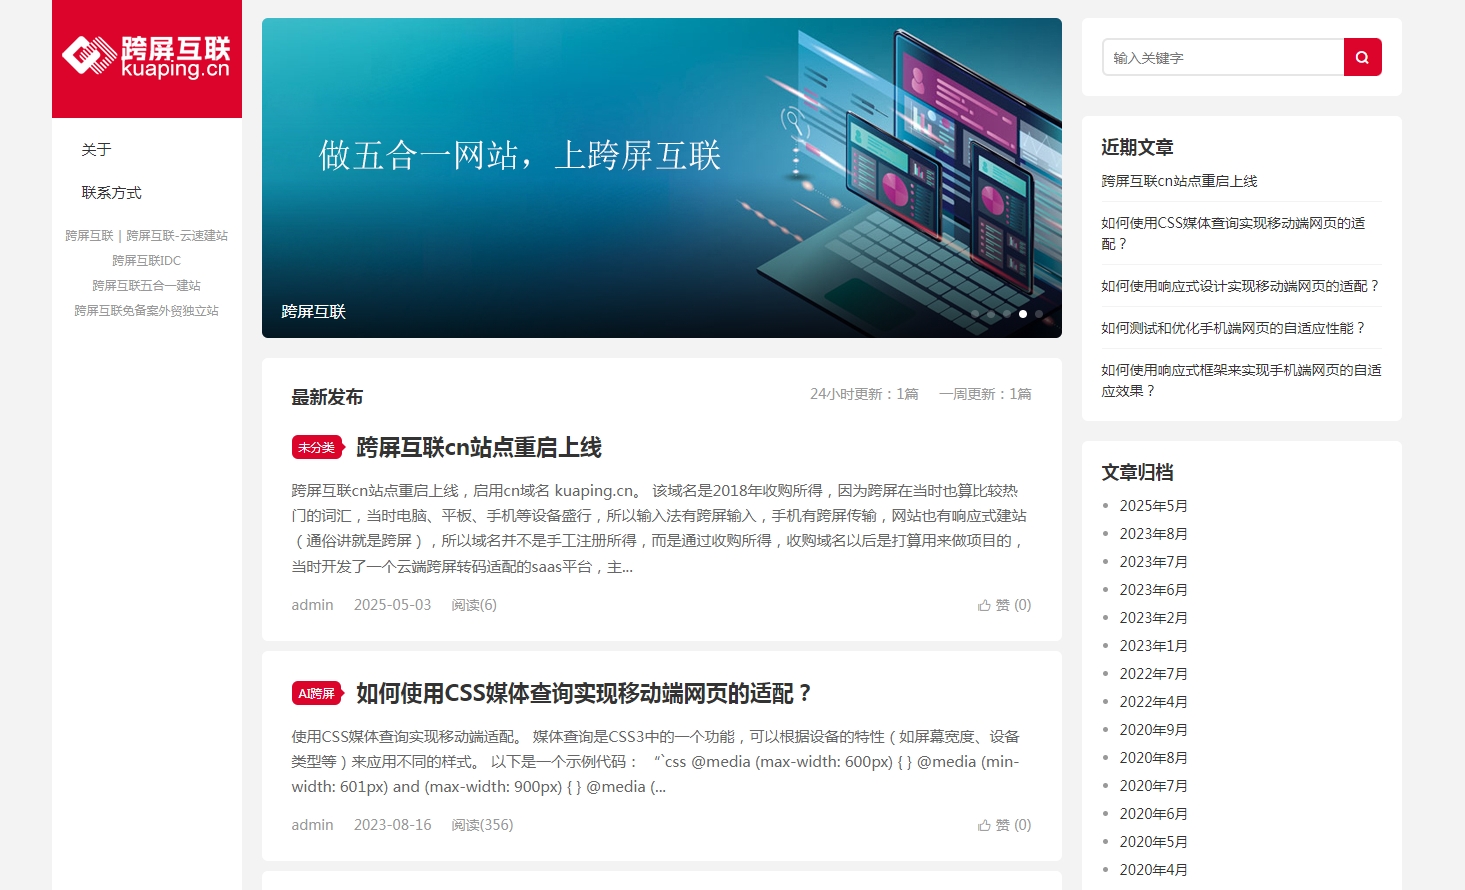Click the date 2023-08-16

[x=392, y=825]
